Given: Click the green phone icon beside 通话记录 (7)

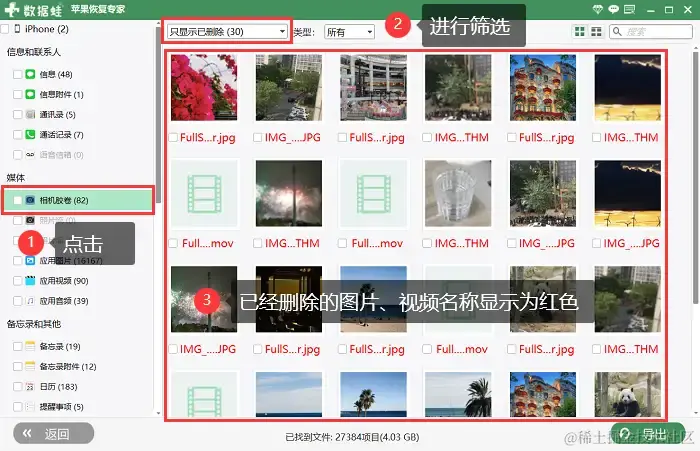Looking at the screenshot, I should [30, 134].
